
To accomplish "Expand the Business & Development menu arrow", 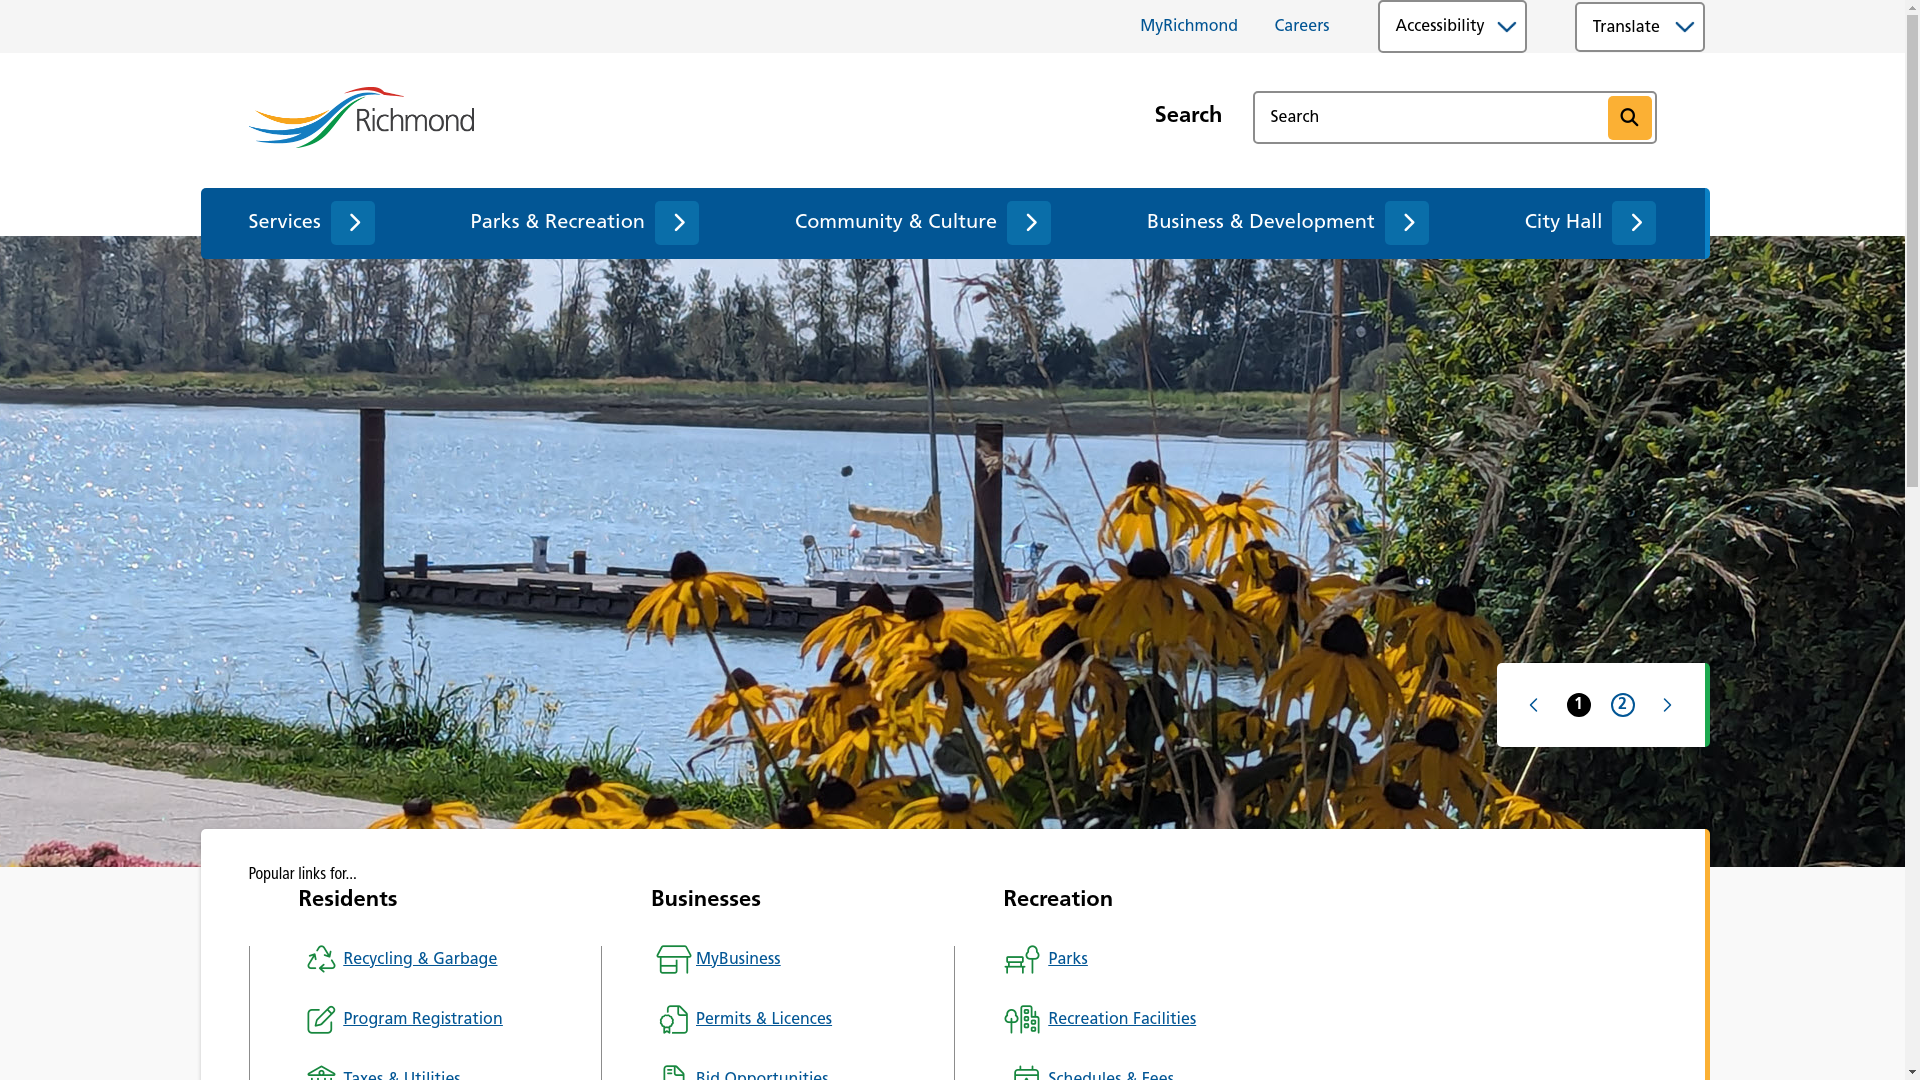I will point(1407,223).
